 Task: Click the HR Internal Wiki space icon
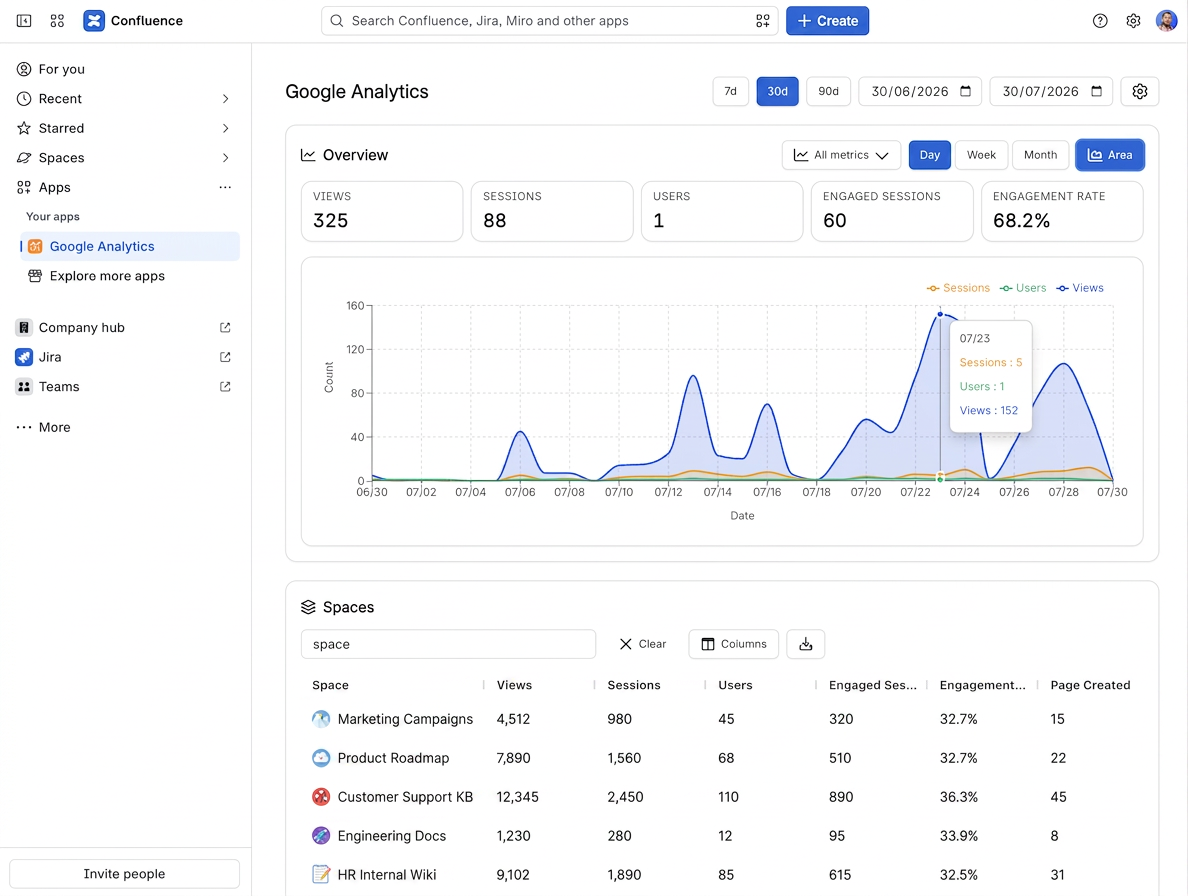coord(321,874)
